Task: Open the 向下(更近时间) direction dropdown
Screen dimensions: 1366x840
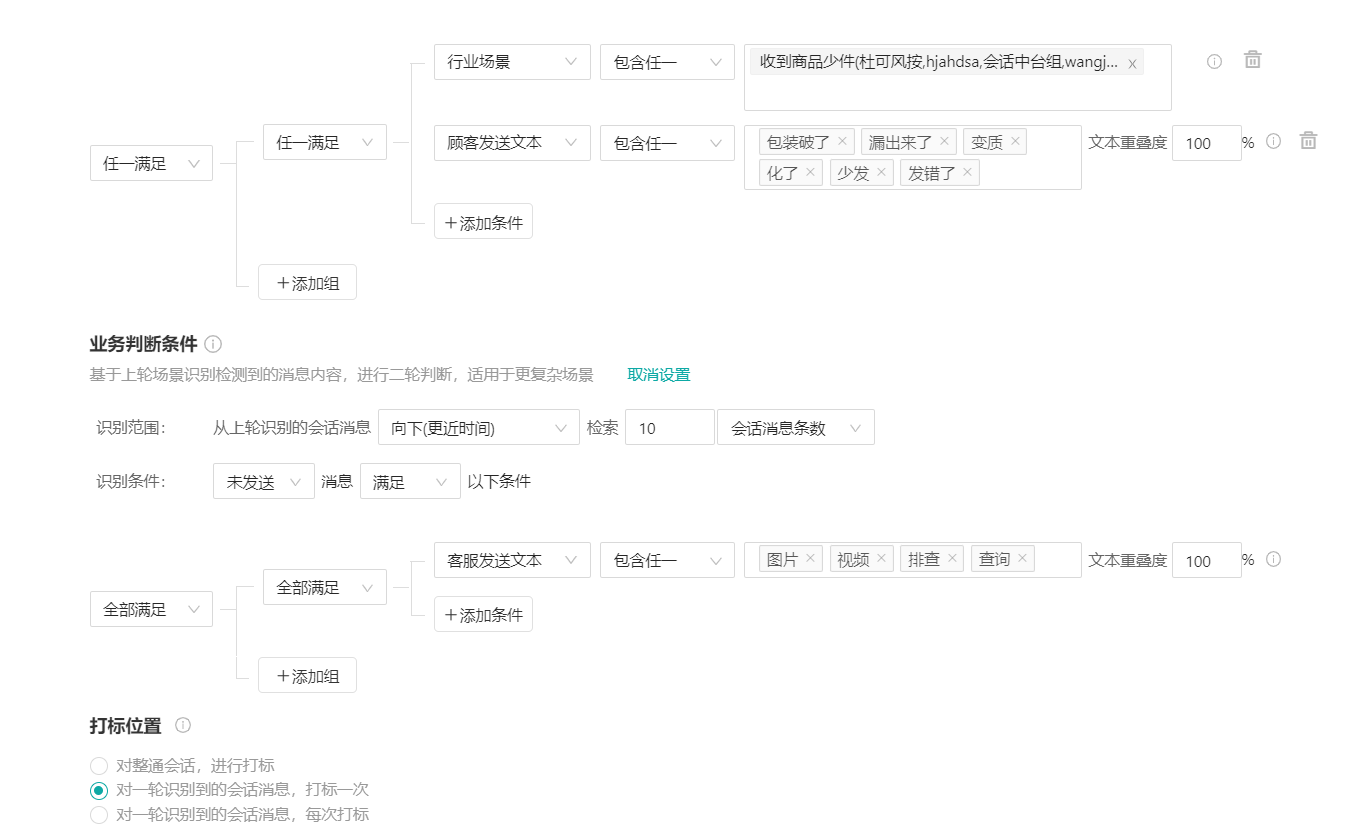Action: tap(479, 428)
